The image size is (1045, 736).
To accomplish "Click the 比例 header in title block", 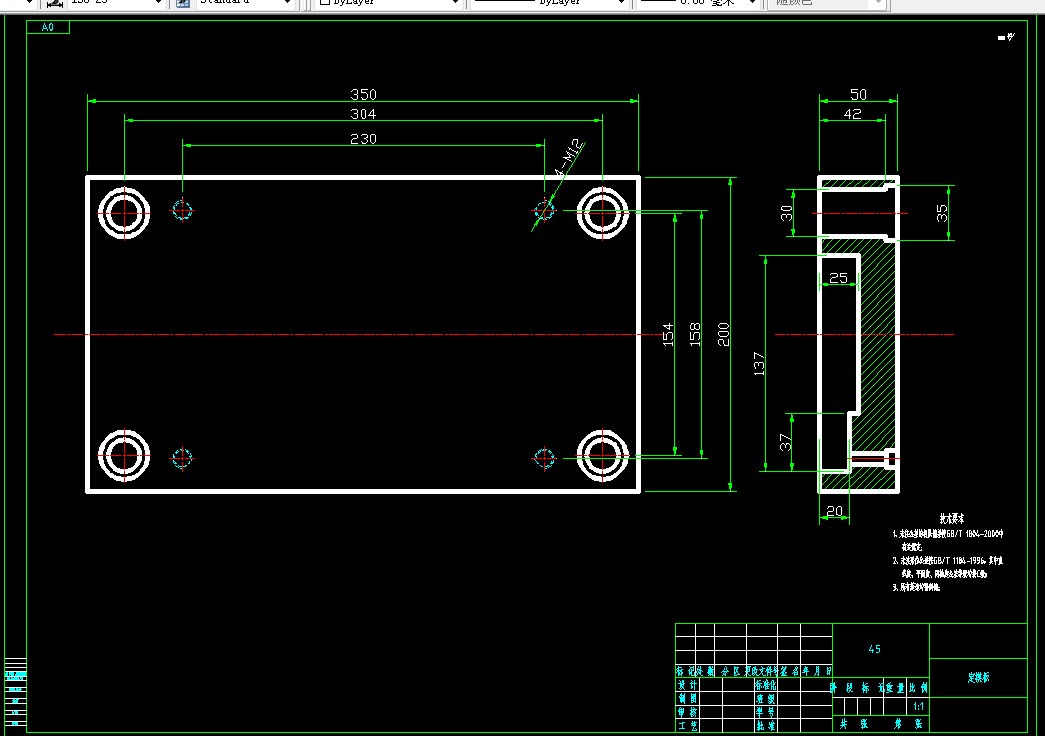I will [x=918, y=687].
